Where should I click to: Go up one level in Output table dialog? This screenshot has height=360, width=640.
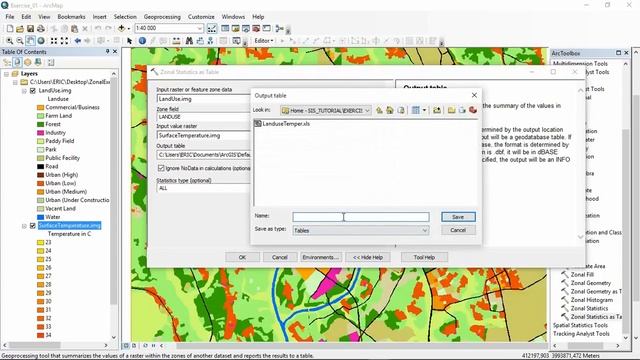pos(379,110)
